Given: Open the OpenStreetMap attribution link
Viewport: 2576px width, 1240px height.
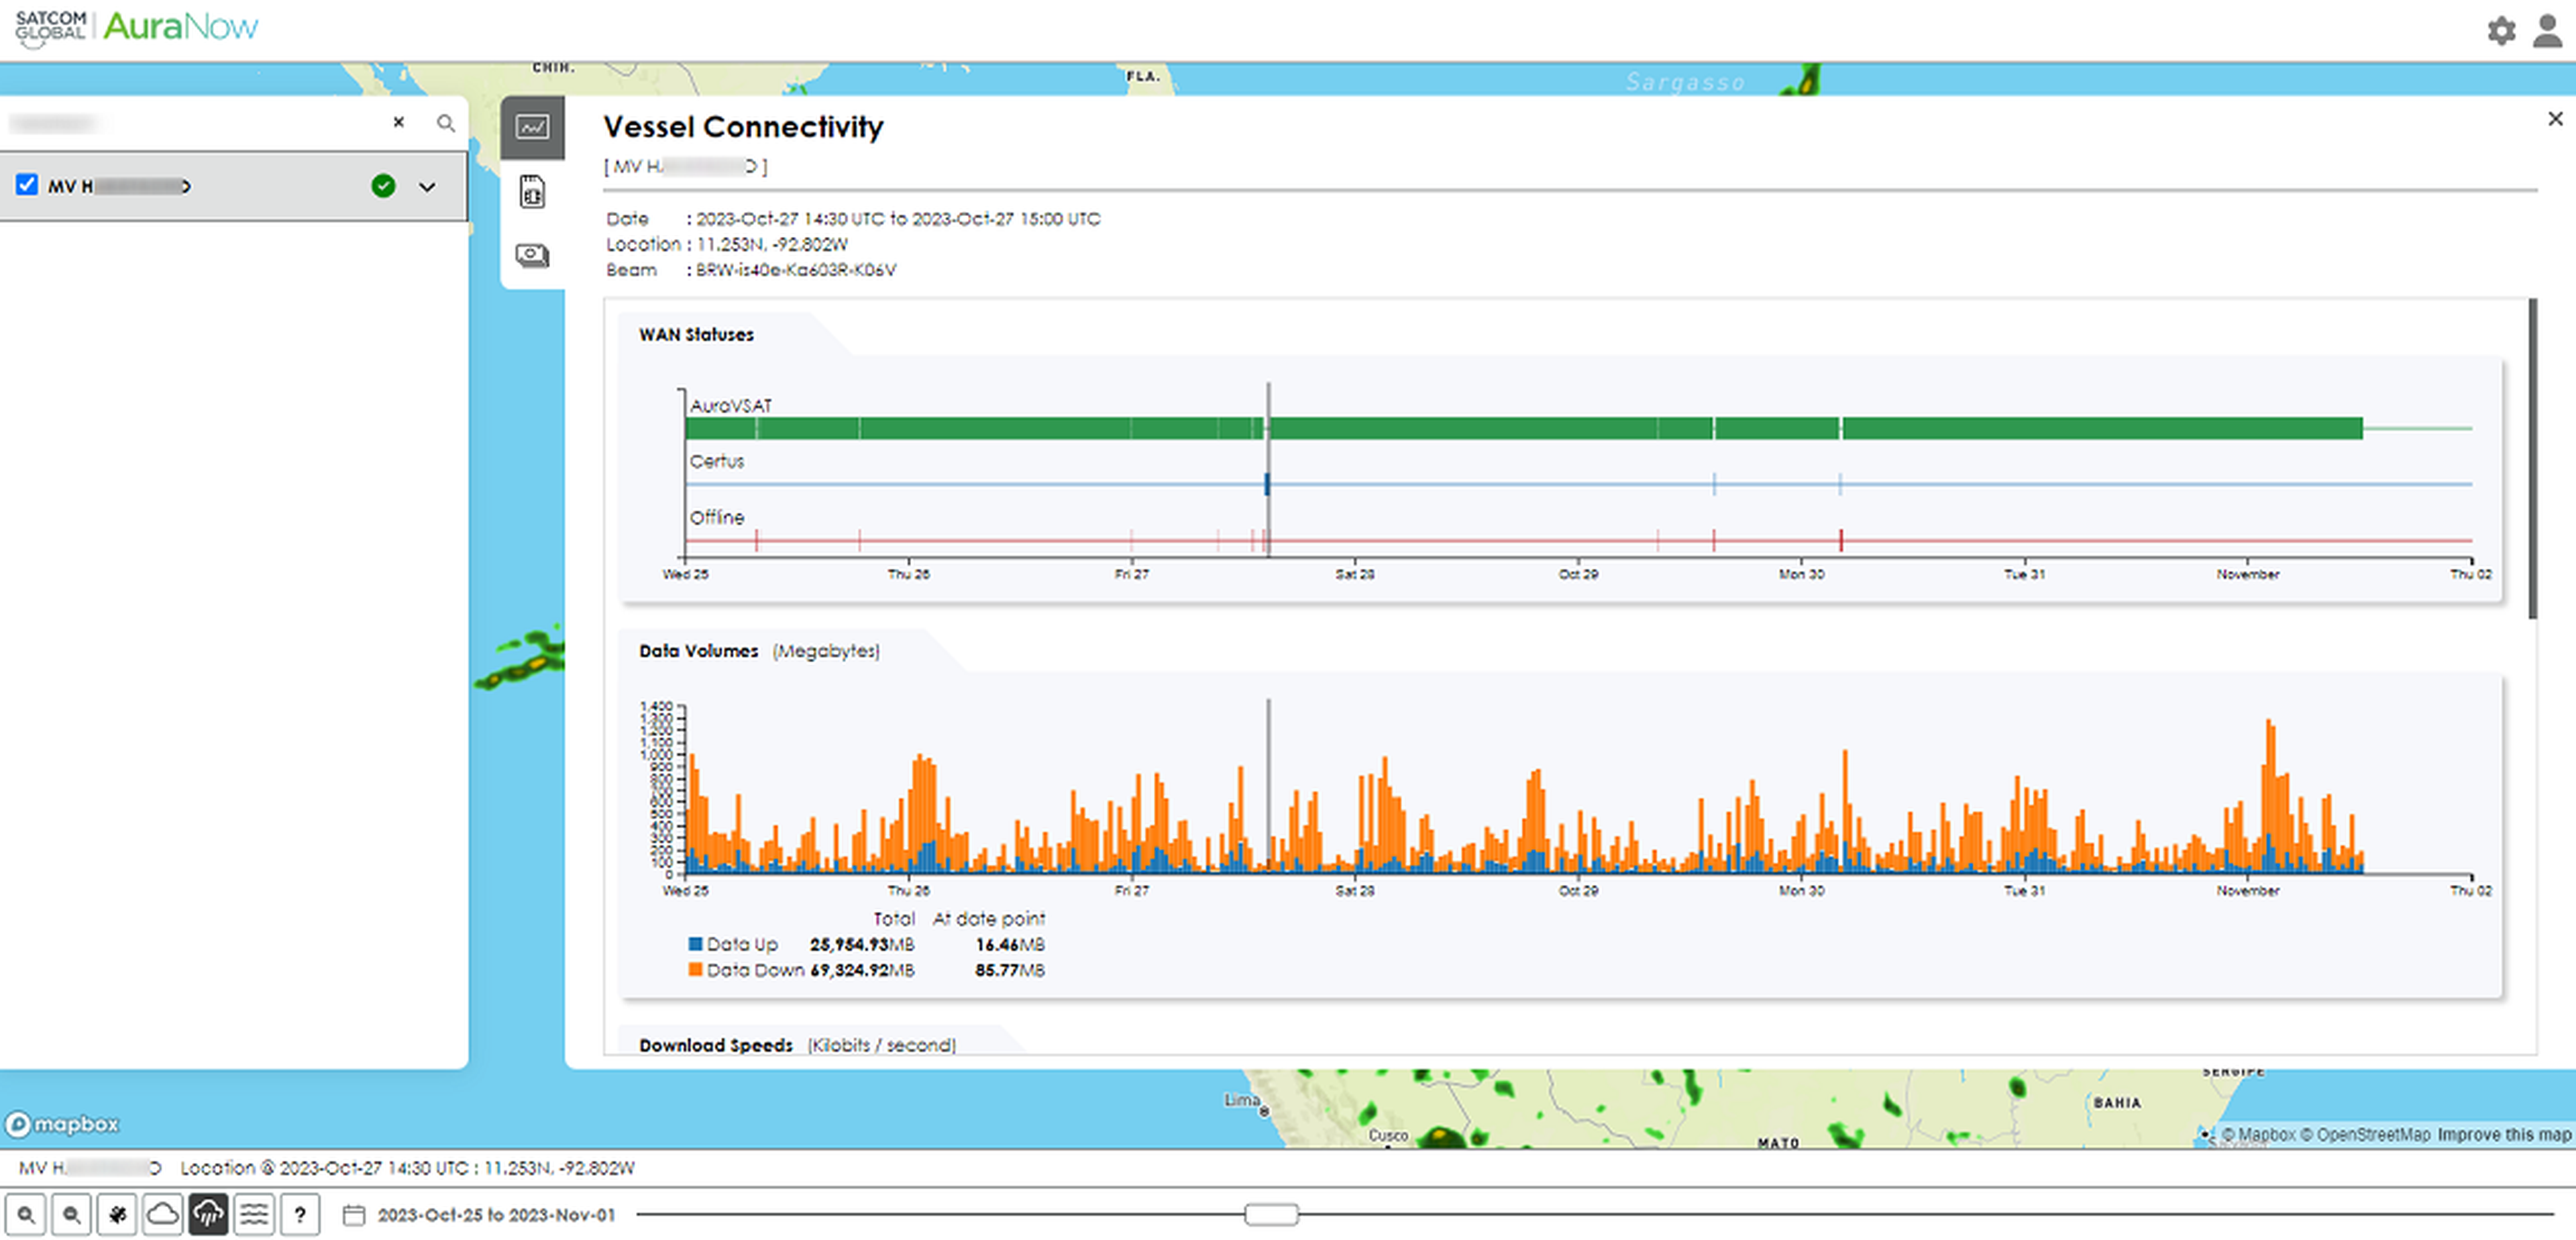Looking at the screenshot, I should click(x=2365, y=1134).
